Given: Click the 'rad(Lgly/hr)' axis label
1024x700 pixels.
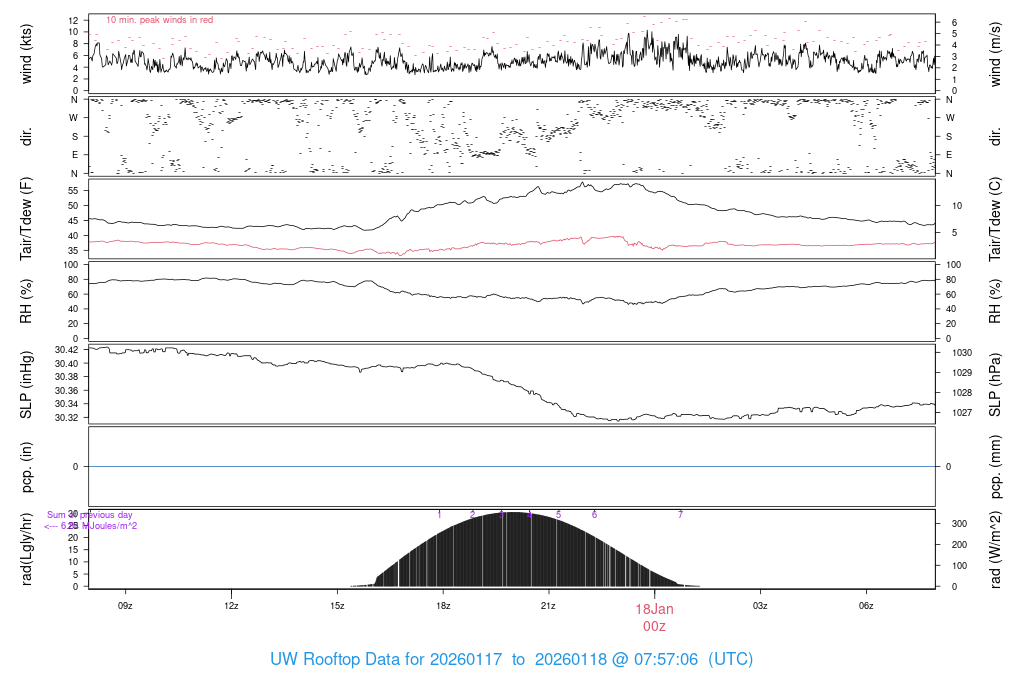Looking at the screenshot, I should click(x=26, y=549).
